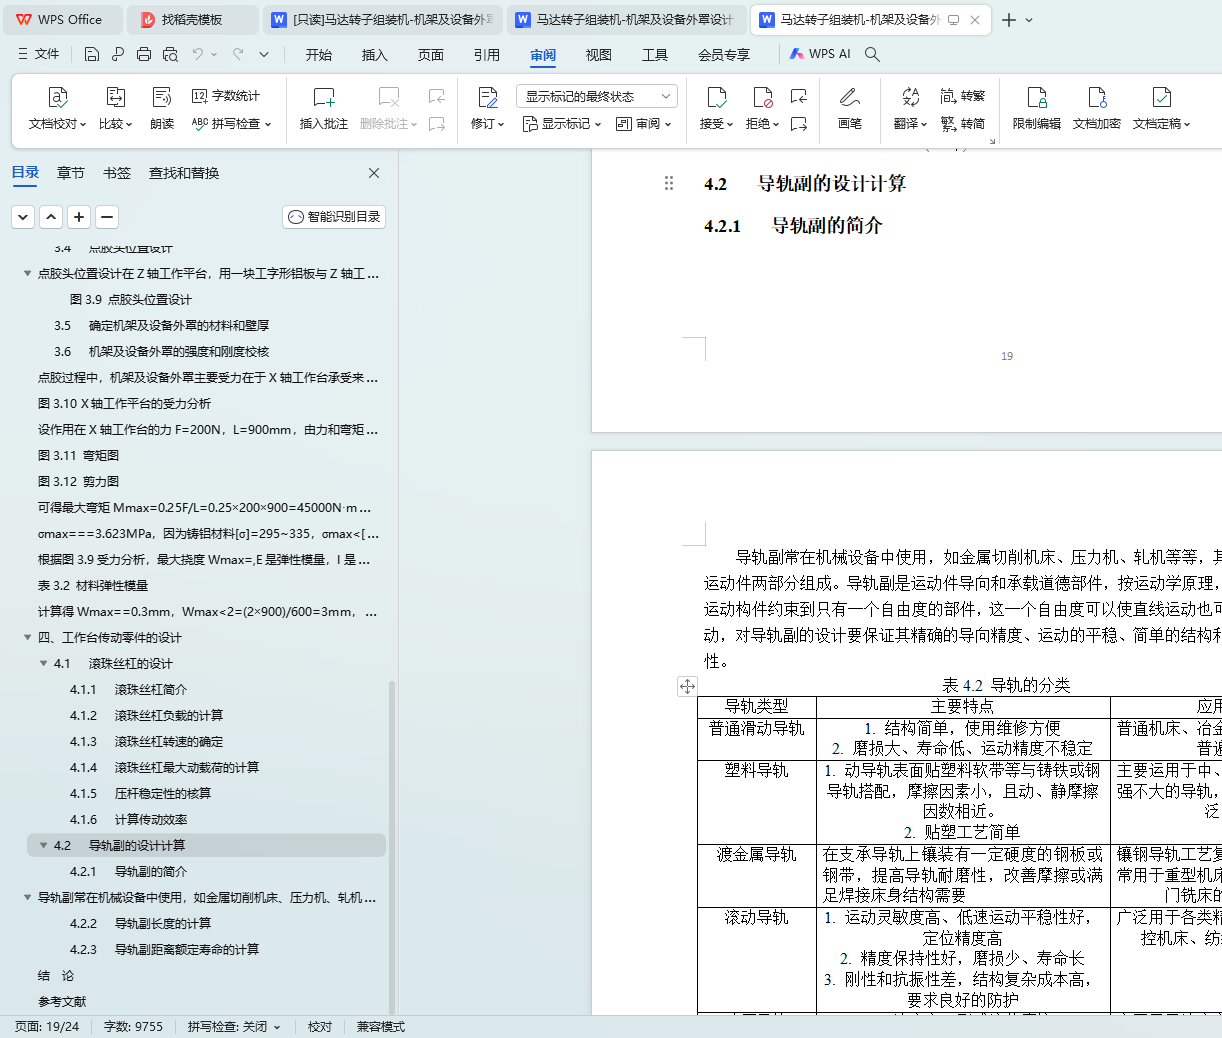Viewport: 1222px width, 1038px height.
Task: Open WPS AI assistant
Action: 820,54
